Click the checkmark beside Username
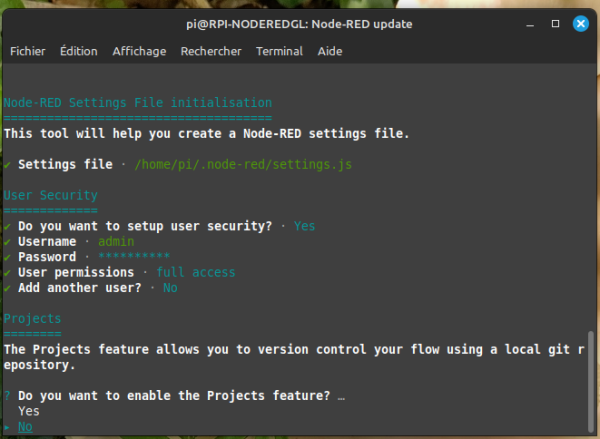The height and width of the screenshot is (439, 600). click(x=7, y=242)
